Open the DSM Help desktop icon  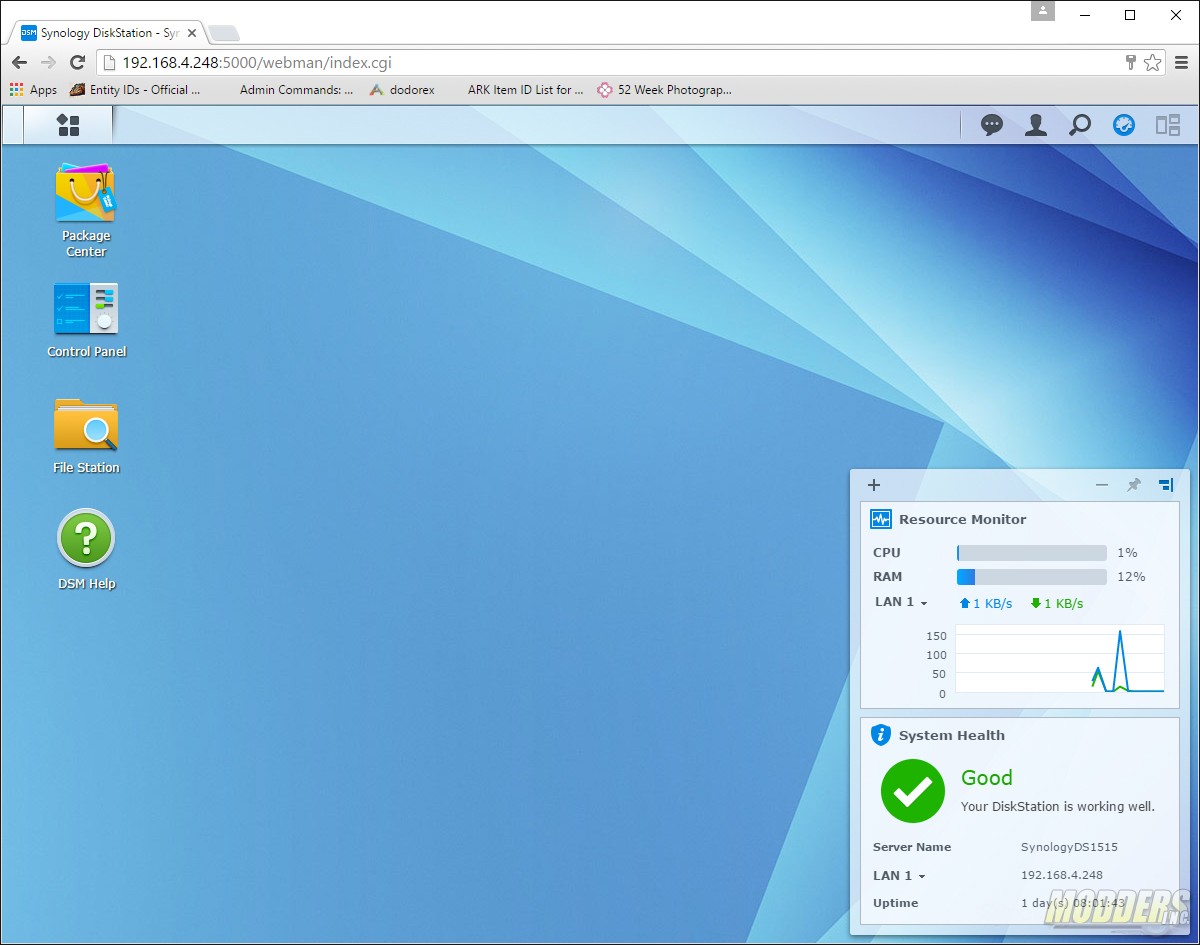[x=86, y=550]
